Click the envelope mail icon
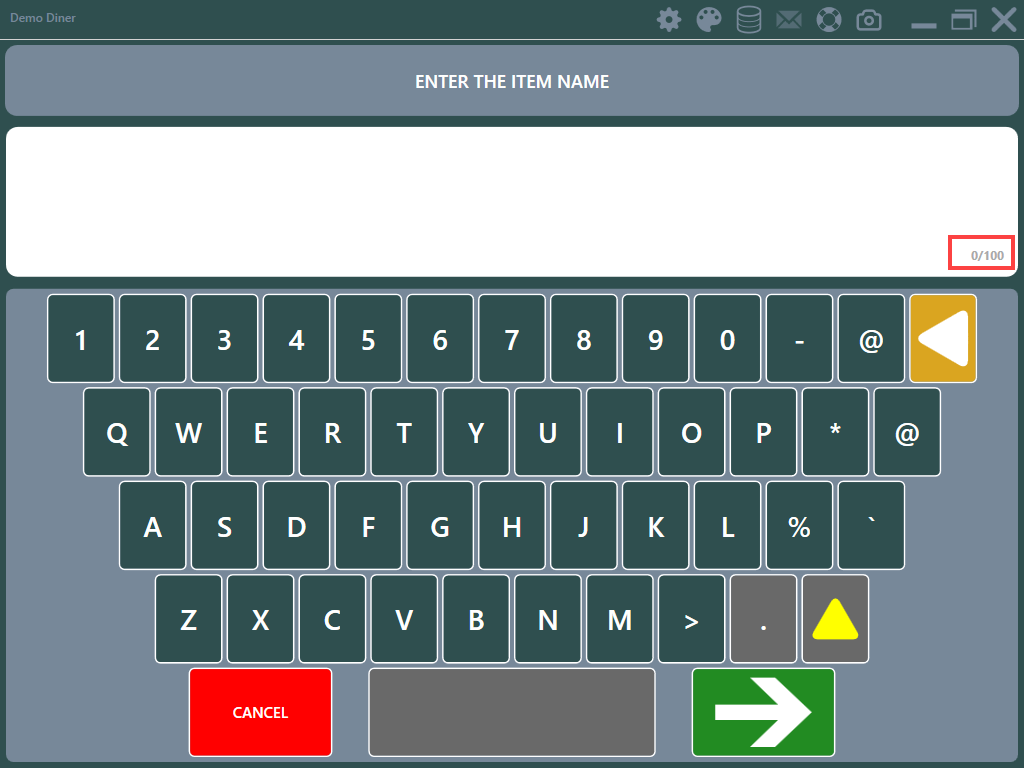The image size is (1024, 768). coord(789,20)
